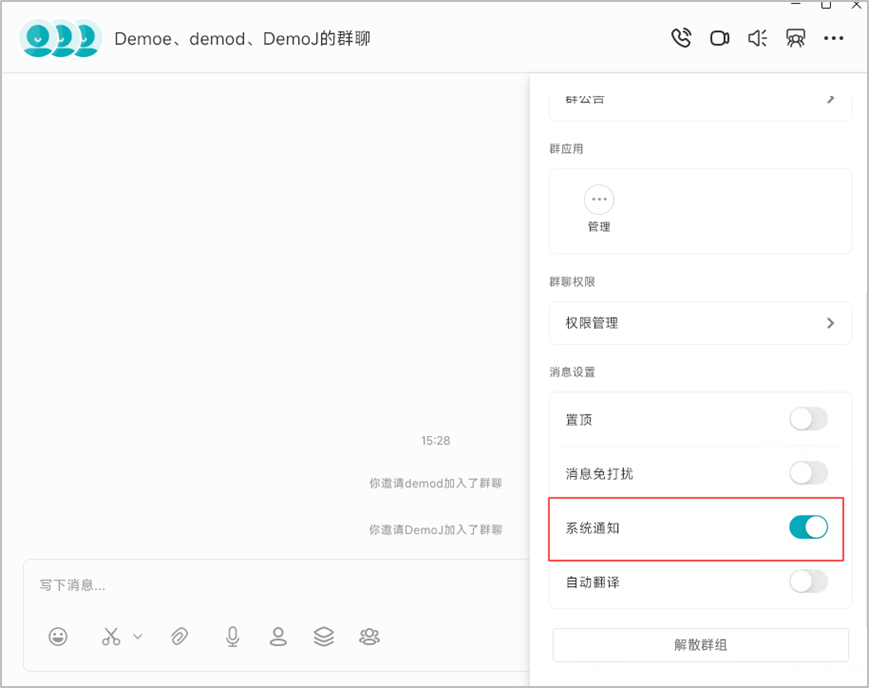
Task: Record a voice message with microphone
Action: click(x=233, y=636)
